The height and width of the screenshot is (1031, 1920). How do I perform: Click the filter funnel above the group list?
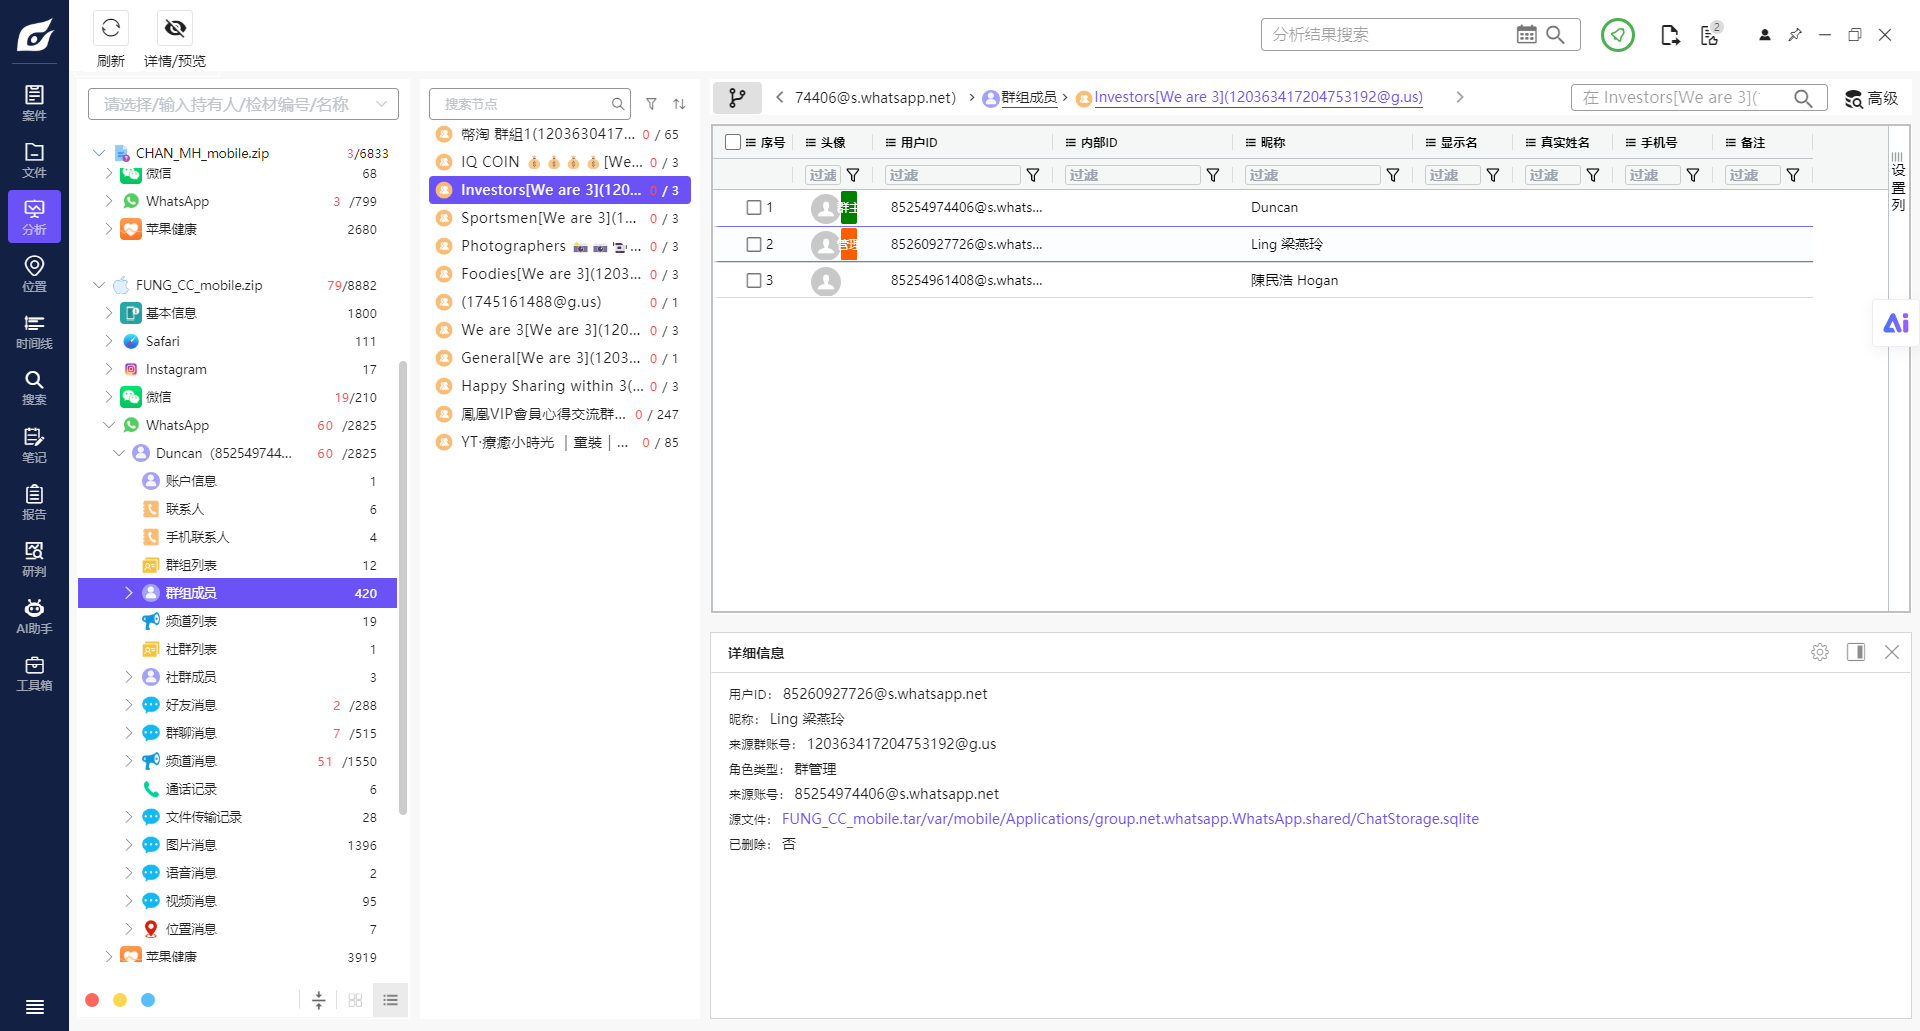pyautogui.click(x=651, y=104)
